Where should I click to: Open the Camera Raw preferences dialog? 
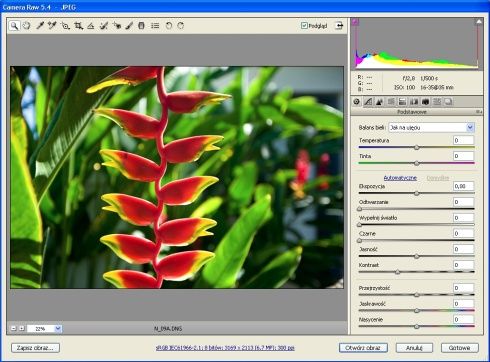click(x=155, y=26)
